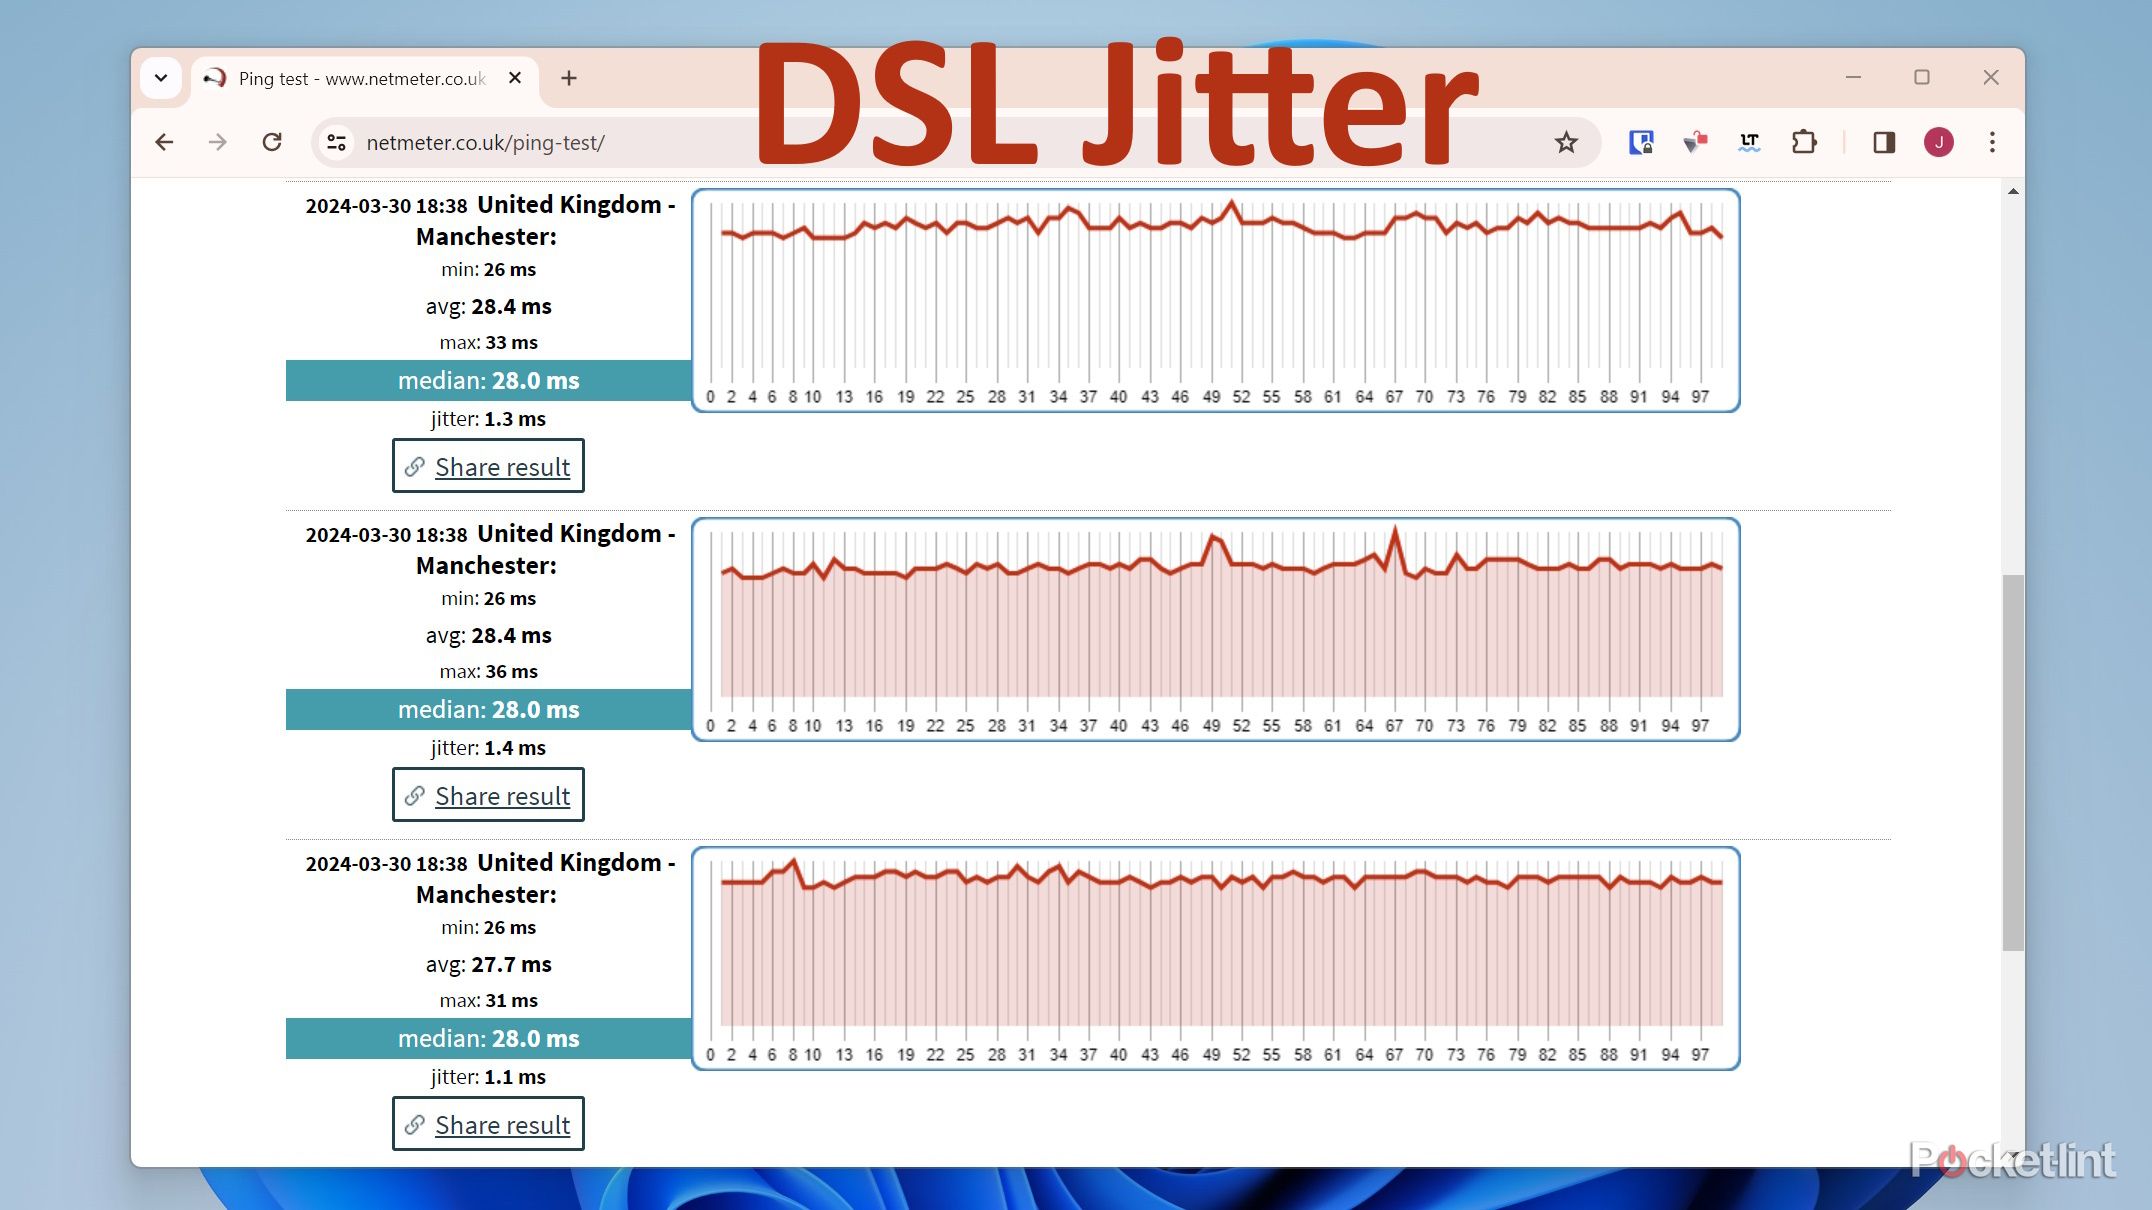
Task: Toggle the browser side panel icon
Action: tap(1884, 142)
